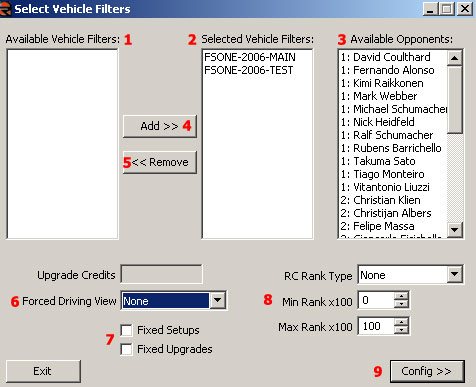Select opponent Rubens Barrichello
This screenshot has width=476, height=387.
tap(391, 148)
